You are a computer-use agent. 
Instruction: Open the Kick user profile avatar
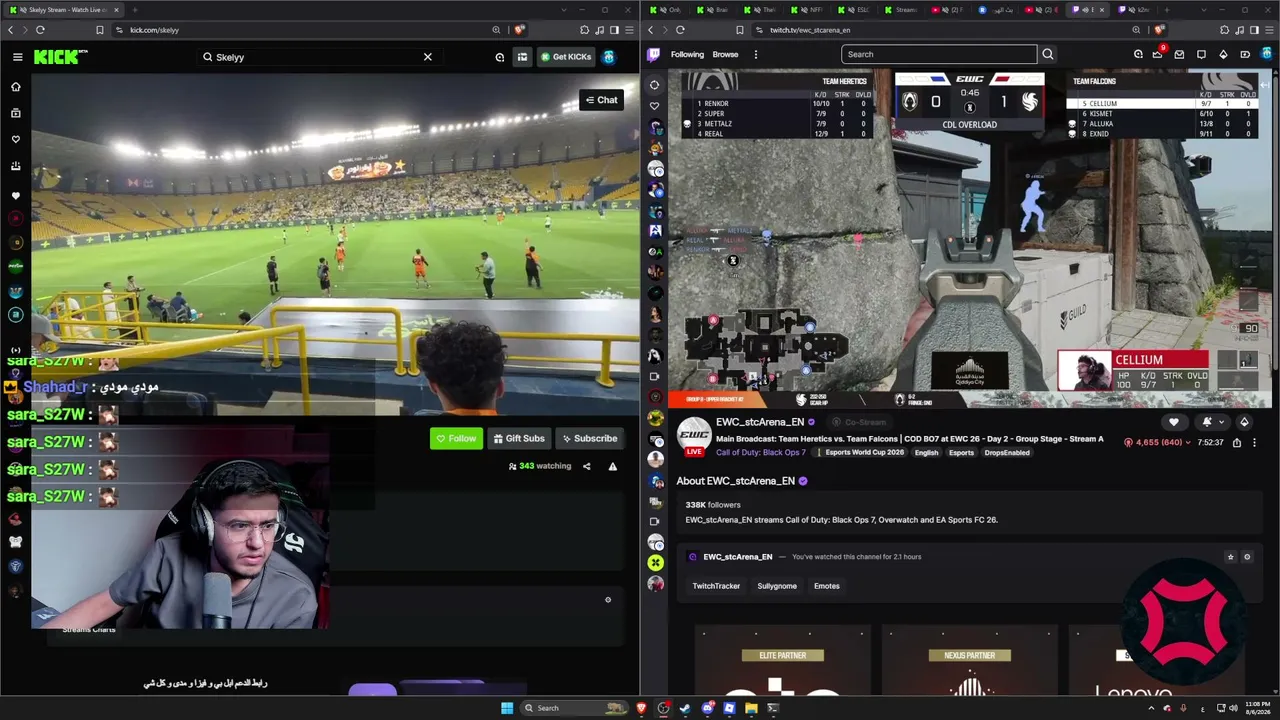609,57
